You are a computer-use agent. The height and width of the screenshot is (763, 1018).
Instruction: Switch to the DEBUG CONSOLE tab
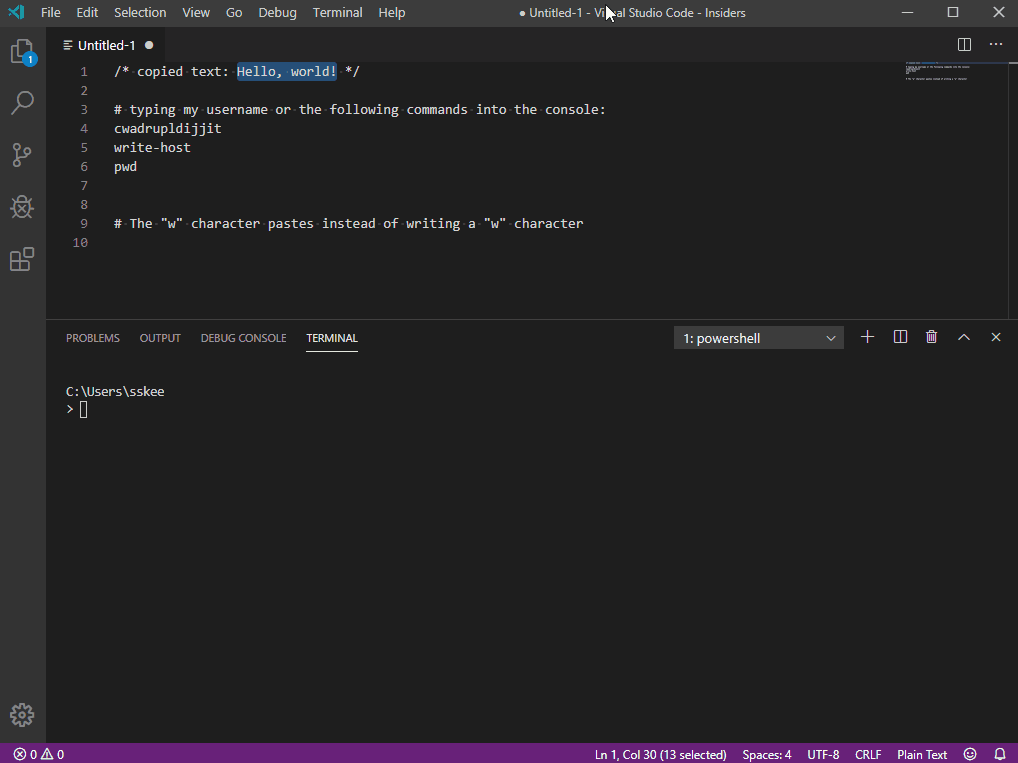point(243,338)
